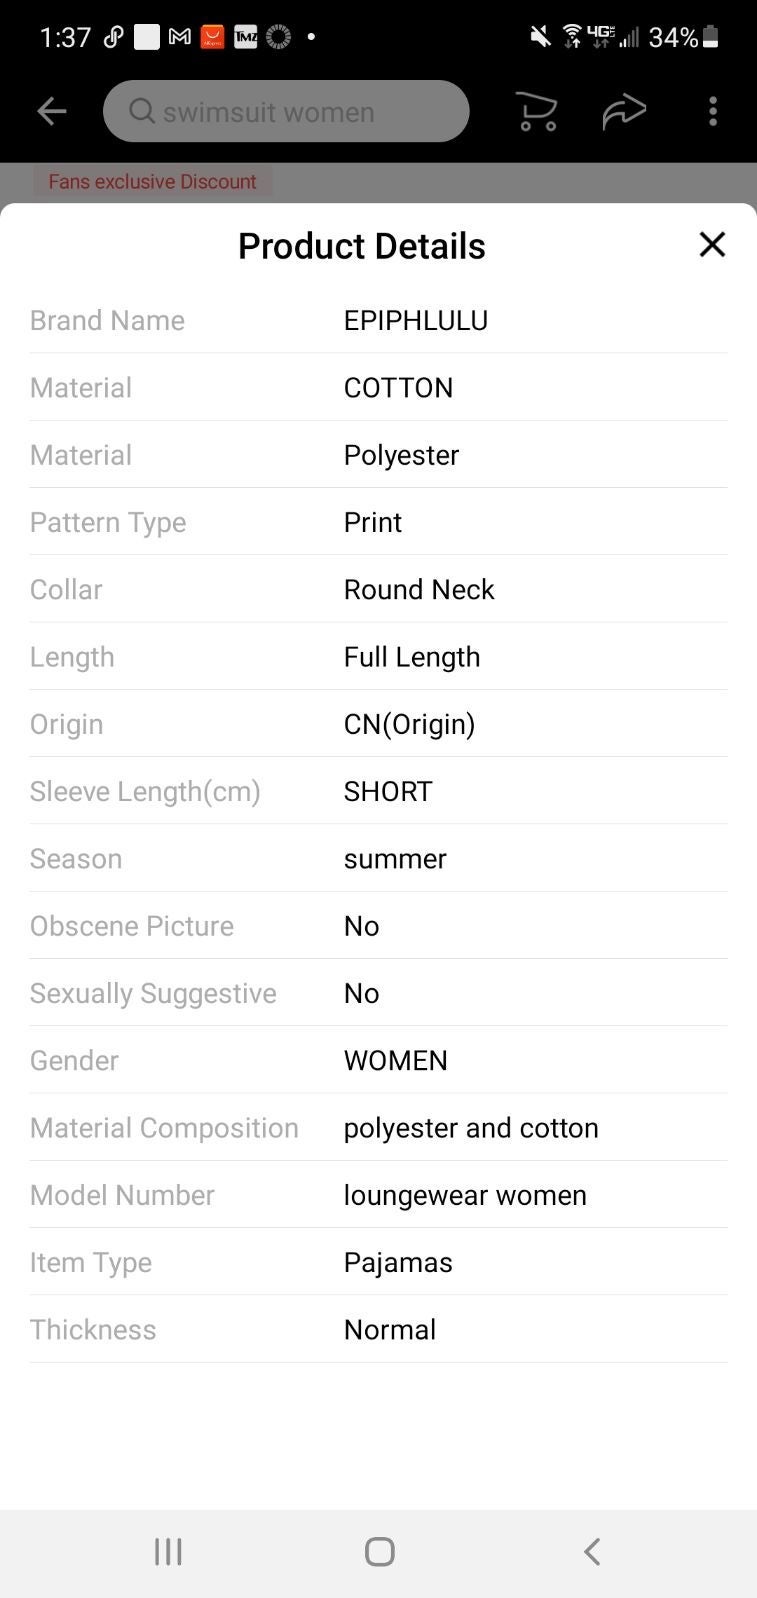Focus the 'swimsuit women' search field
Image resolution: width=757 pixels, height=1598 pixels.
pos(286,111)
